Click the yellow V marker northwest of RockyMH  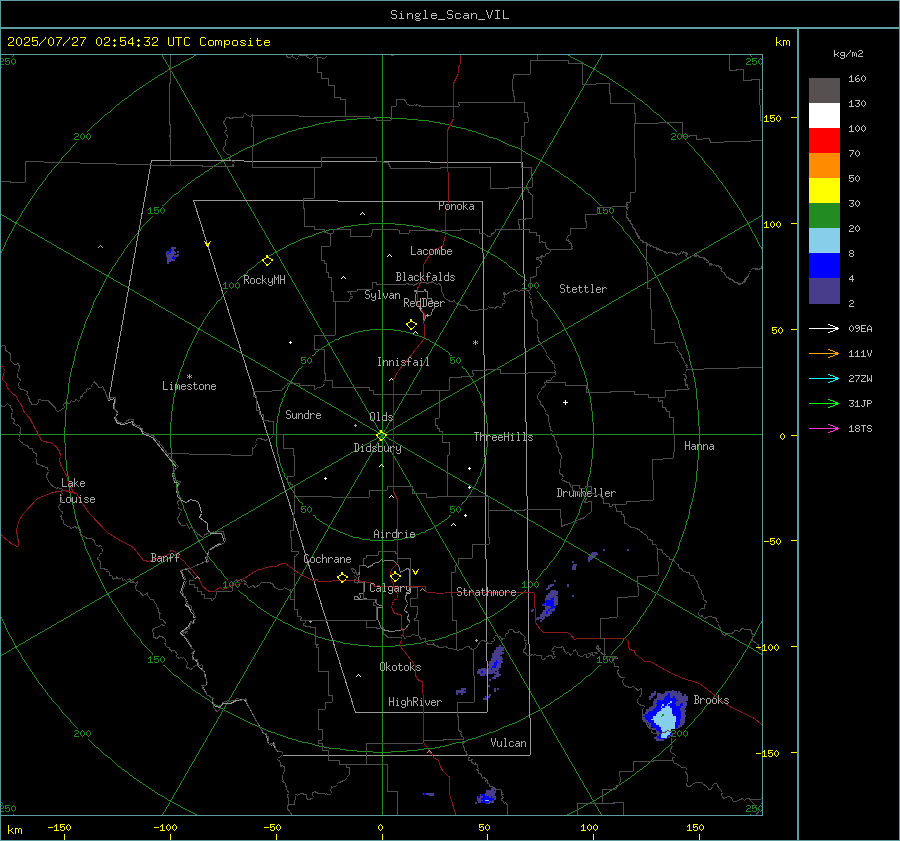click(208, 244)
